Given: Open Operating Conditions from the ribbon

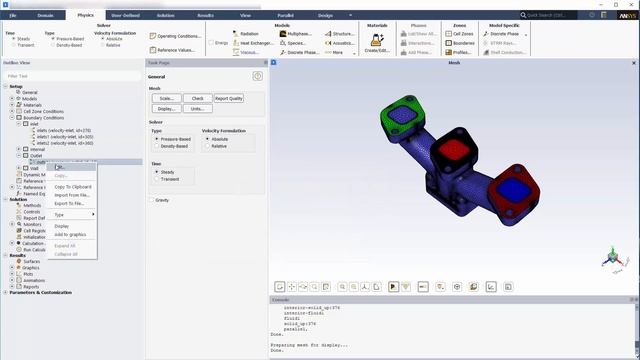Looking at the screenshot, I should pyautogui.click(x=175, y=36).
